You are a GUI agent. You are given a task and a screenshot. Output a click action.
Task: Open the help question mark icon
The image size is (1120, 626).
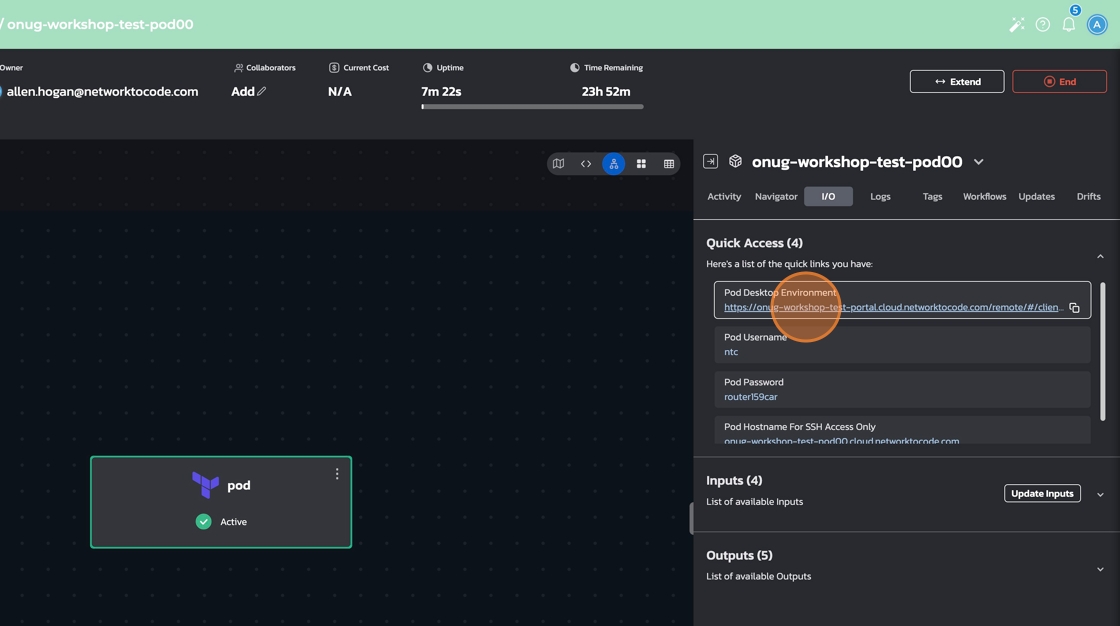(x=1043, y=25)
